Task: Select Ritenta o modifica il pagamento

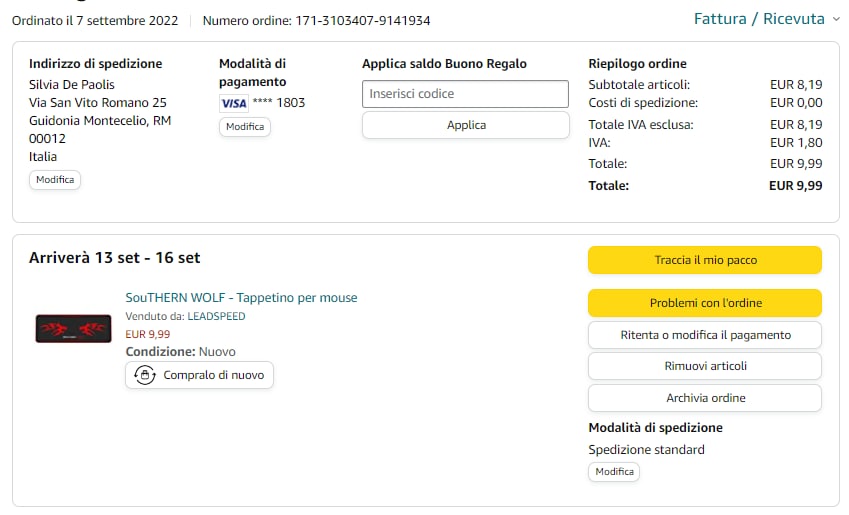Action: pos(704,335)
